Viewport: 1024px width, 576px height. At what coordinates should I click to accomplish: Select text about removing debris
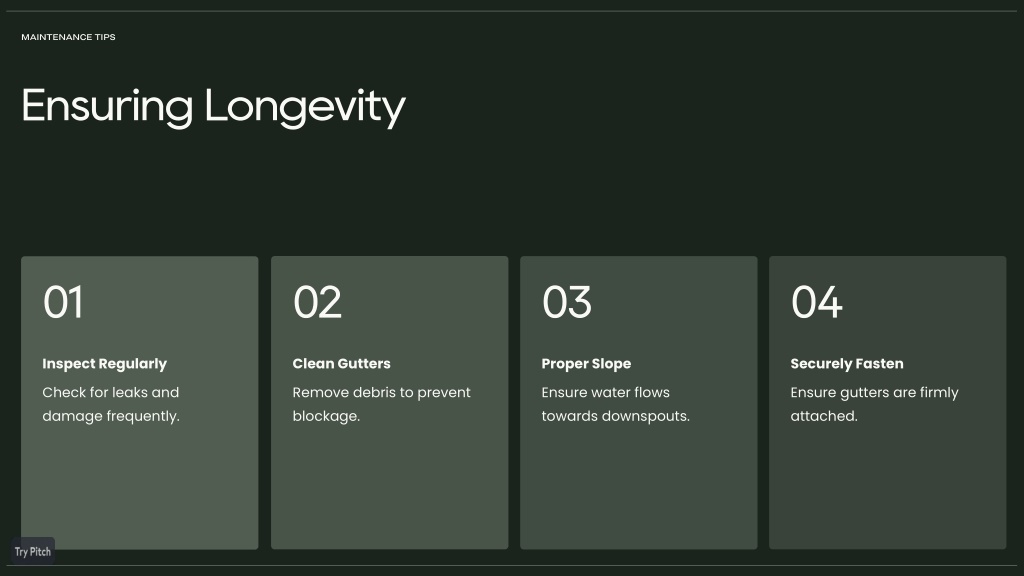pos(381,404)
